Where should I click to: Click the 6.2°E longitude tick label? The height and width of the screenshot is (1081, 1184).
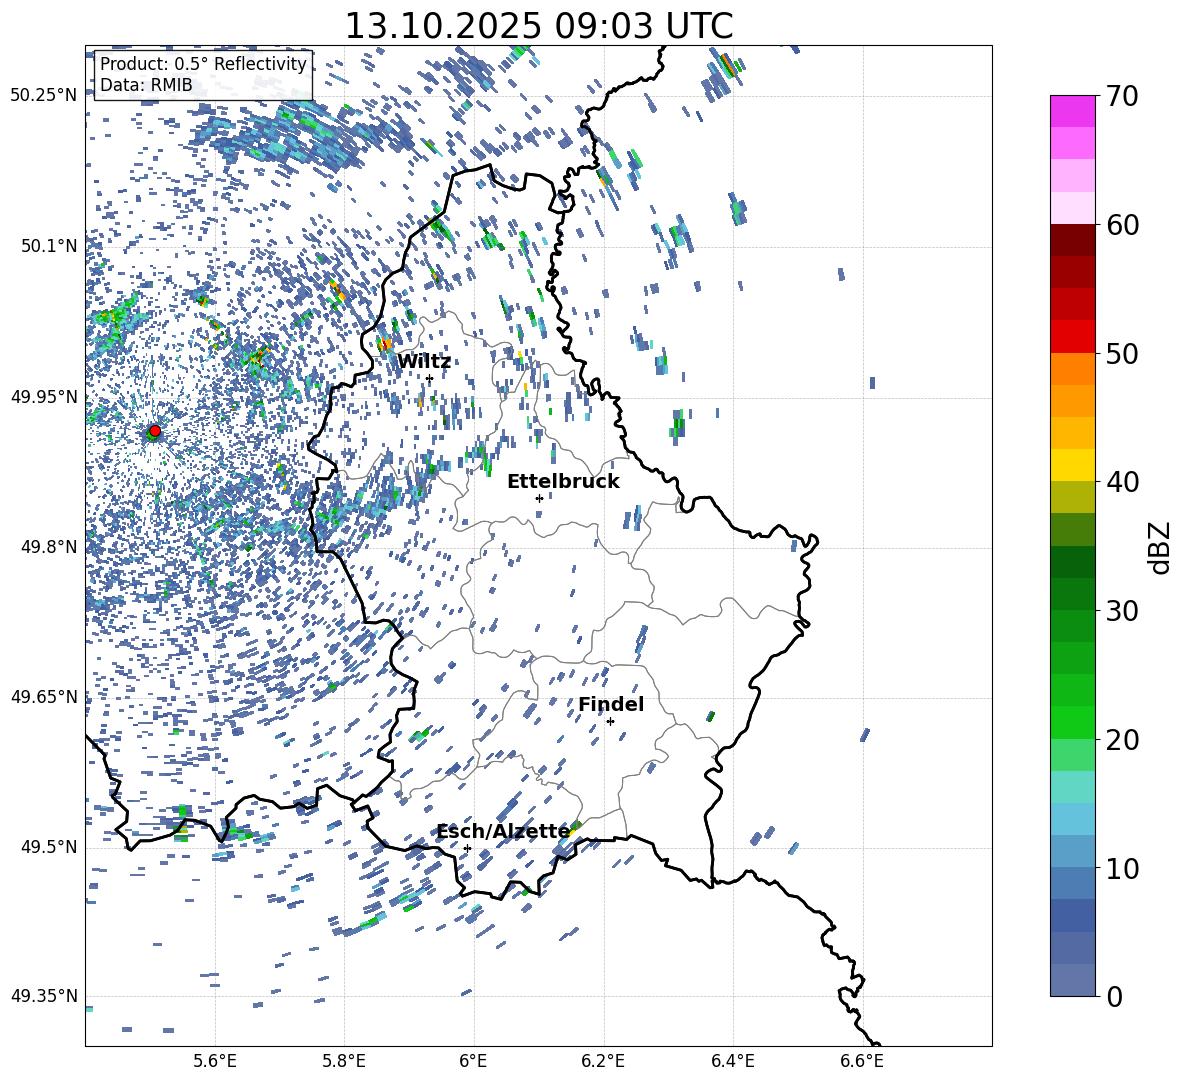tap(603, 1060)
